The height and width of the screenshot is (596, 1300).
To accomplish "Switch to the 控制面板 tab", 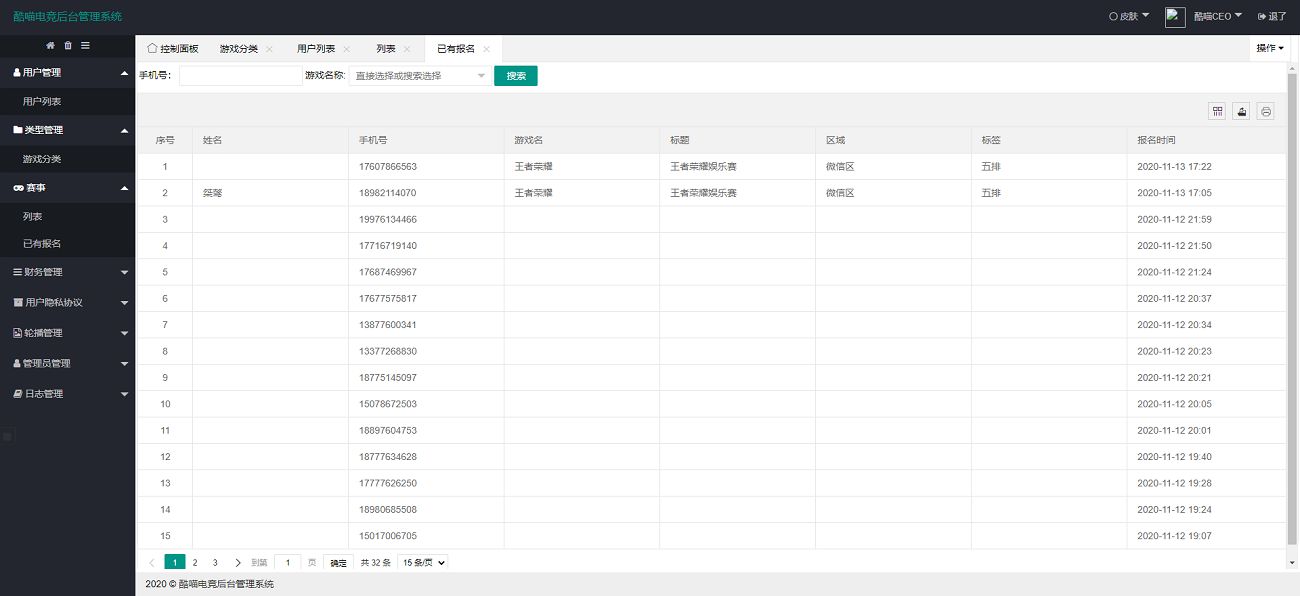I will [x=173, y=49].
